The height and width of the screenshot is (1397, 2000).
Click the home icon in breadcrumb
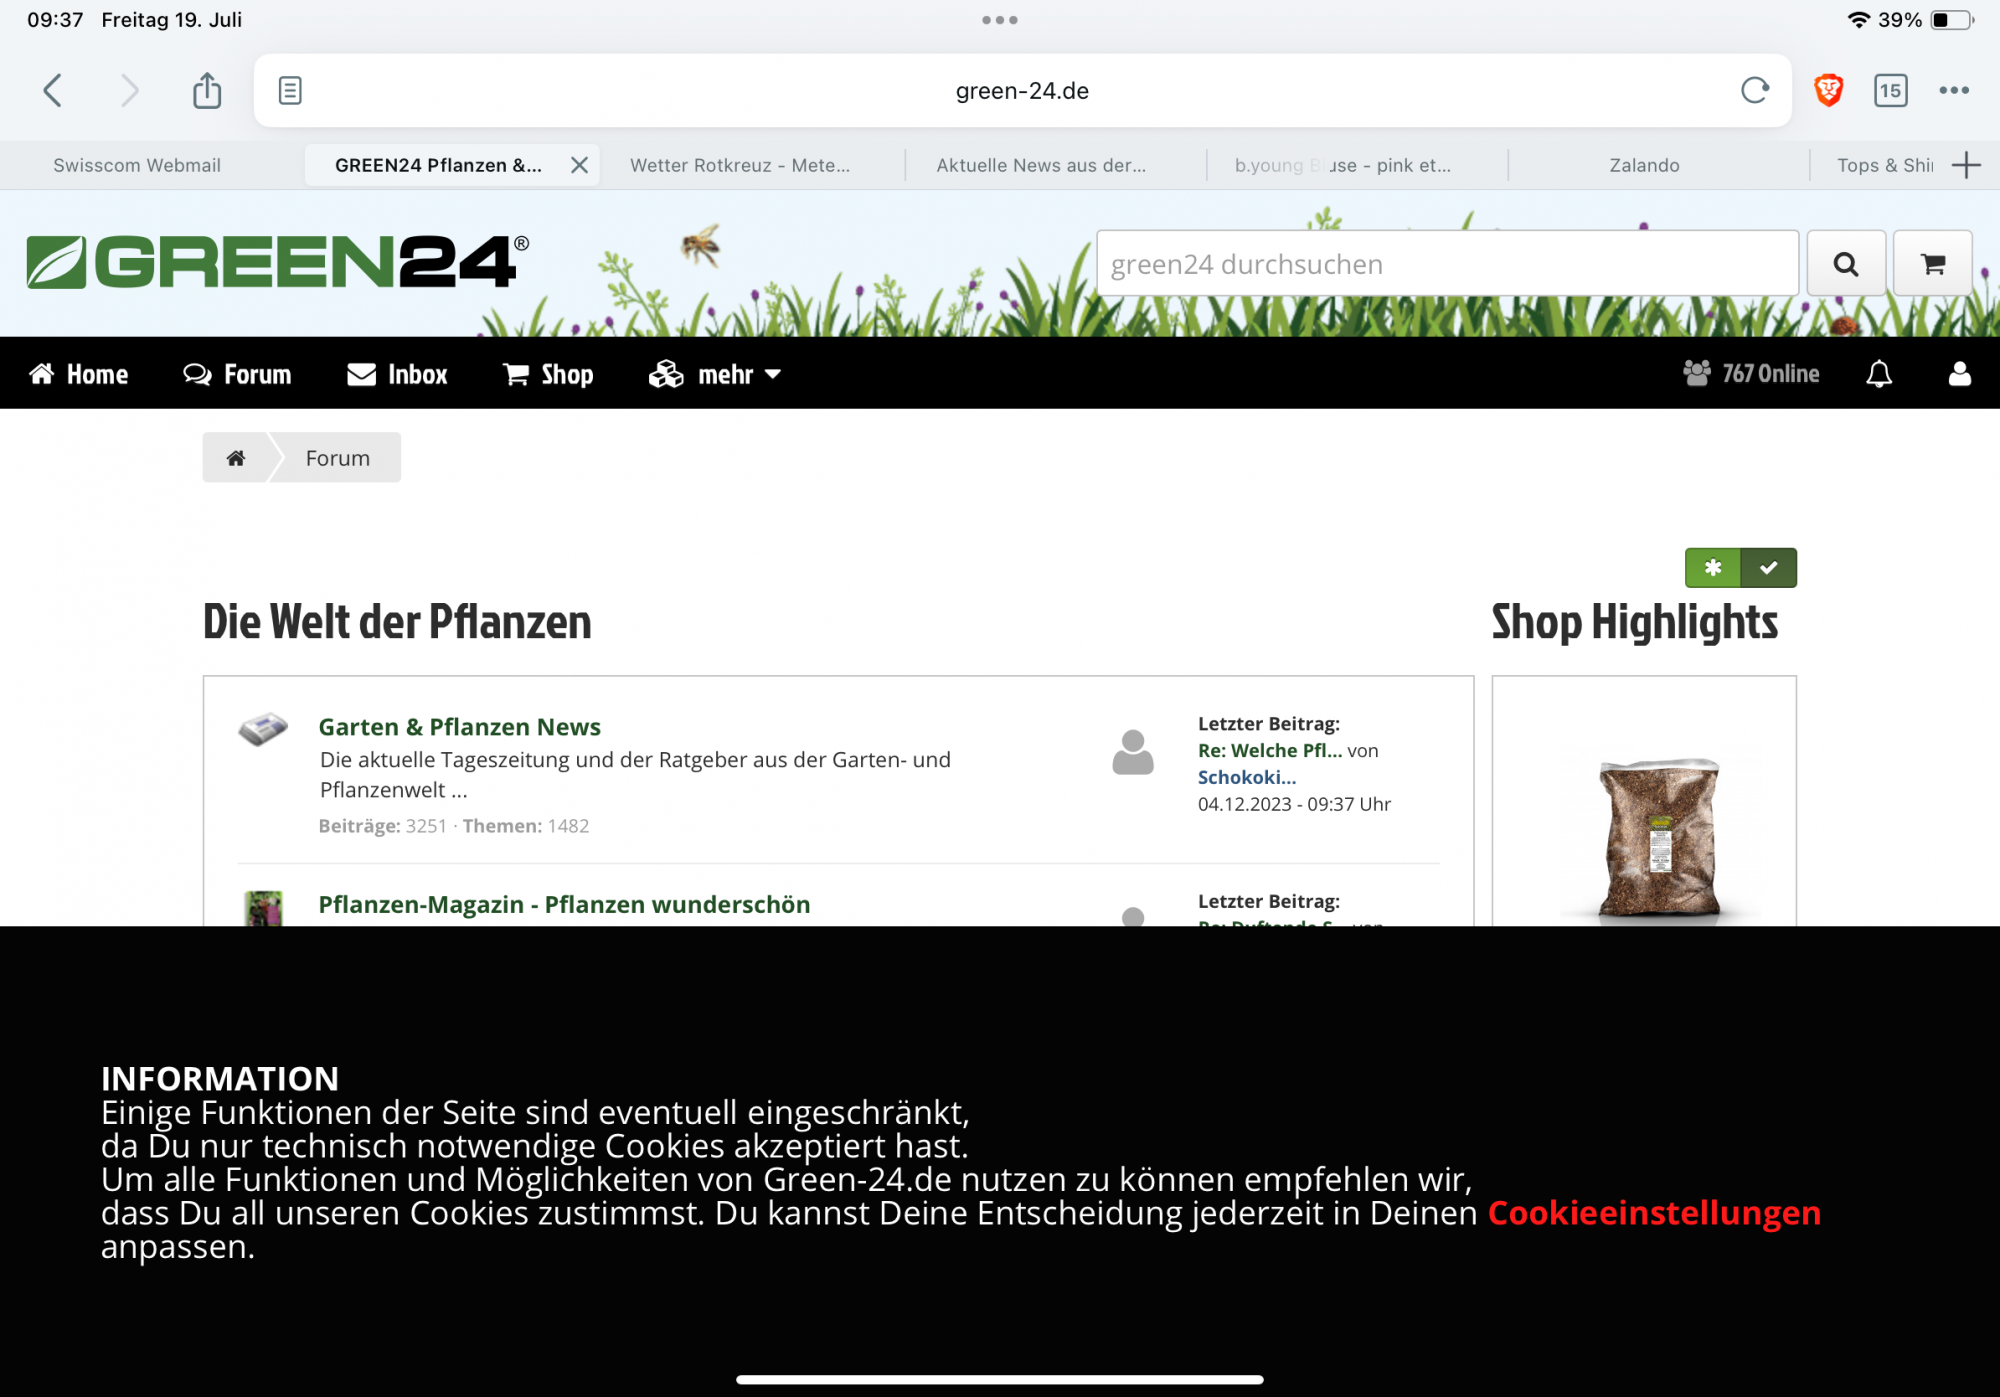236,458
